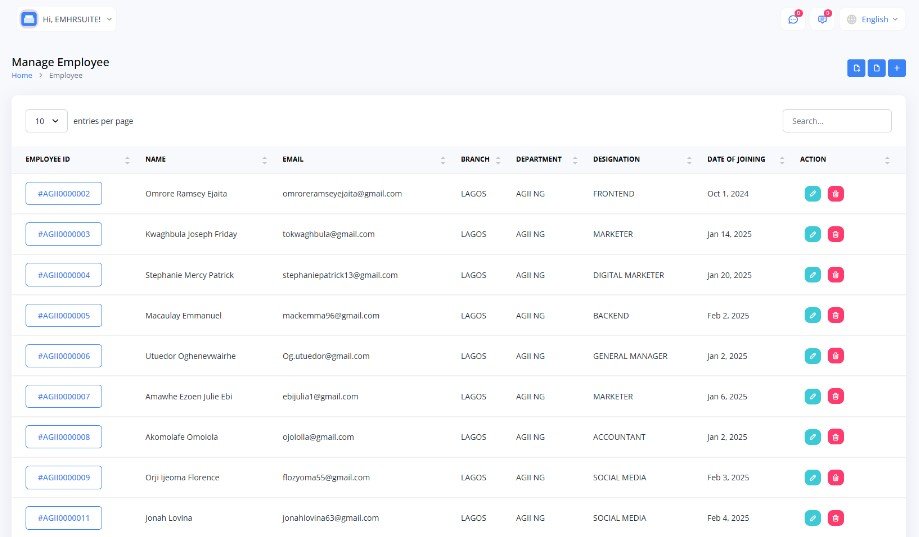The width and height of the screenshot is (919, 537).
Task: Delete employee Jonah Lovina
Action: point(835,518)
